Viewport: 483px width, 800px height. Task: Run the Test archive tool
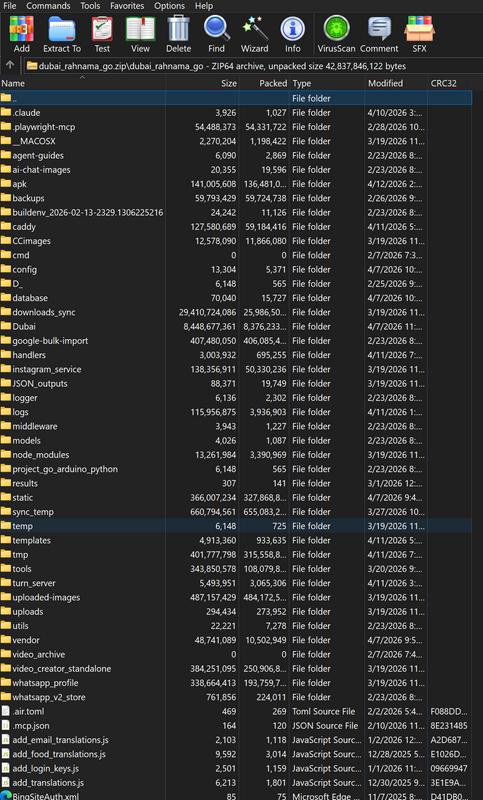(102, 34)
